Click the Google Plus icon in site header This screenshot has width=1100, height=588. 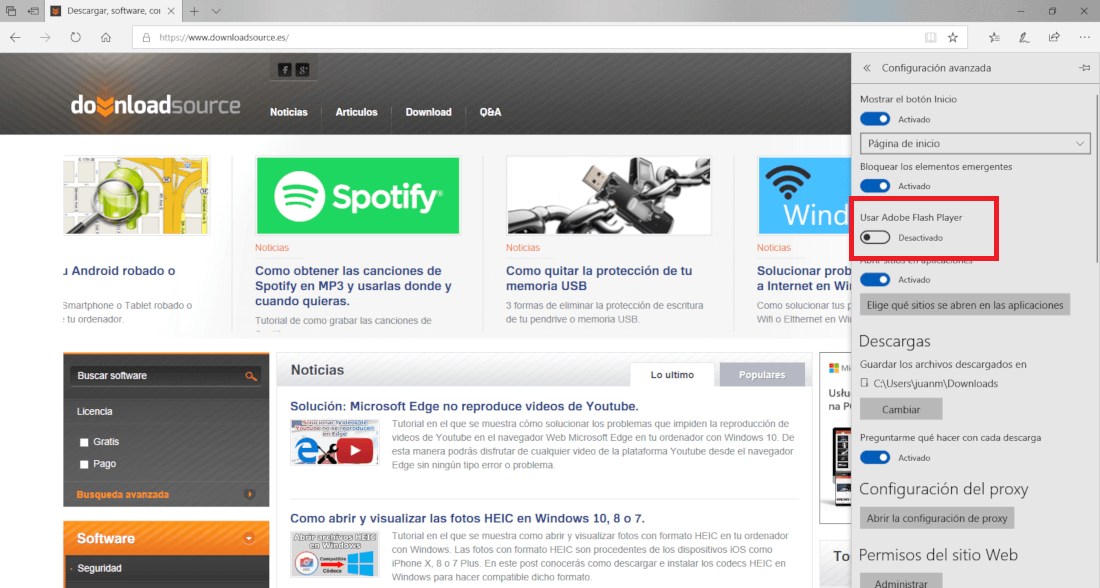pyautogui.click(x=302, y=69)
